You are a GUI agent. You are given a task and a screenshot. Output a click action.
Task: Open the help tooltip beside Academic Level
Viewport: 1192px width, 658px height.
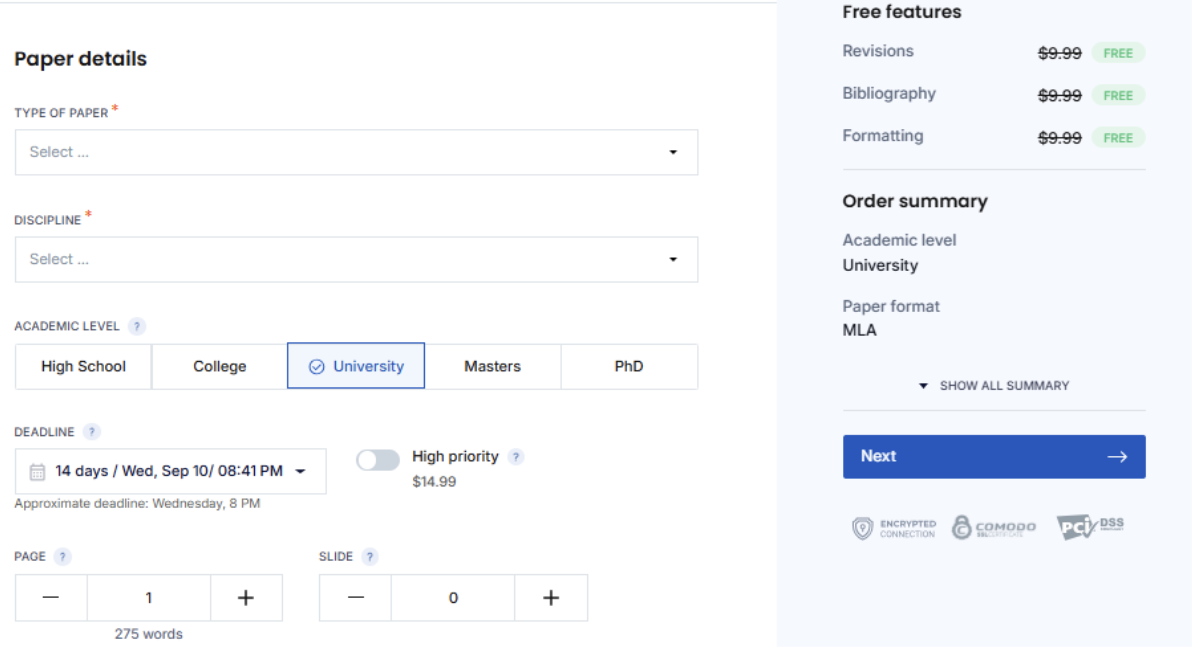137,326
